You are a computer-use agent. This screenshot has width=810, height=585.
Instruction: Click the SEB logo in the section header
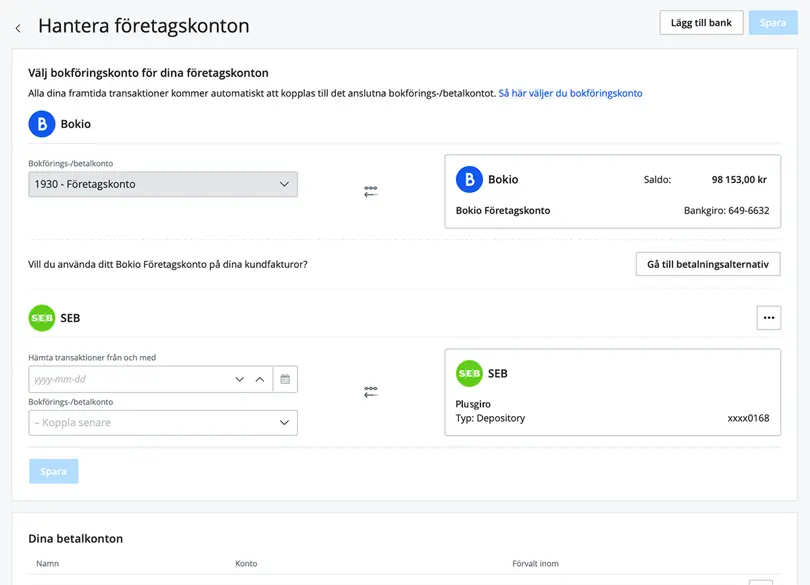coord(42,318)
